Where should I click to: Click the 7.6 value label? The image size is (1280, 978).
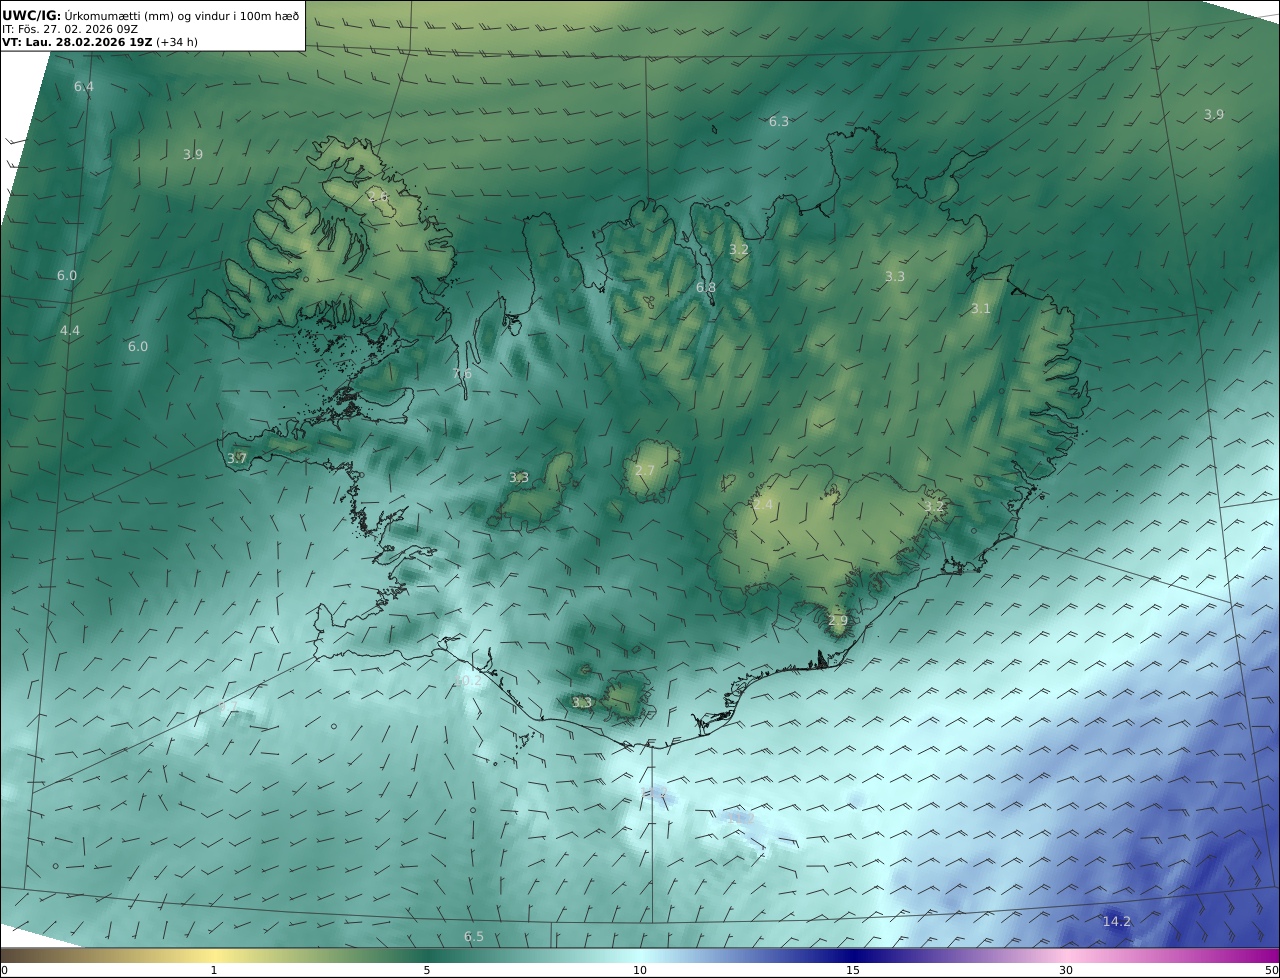462,374
